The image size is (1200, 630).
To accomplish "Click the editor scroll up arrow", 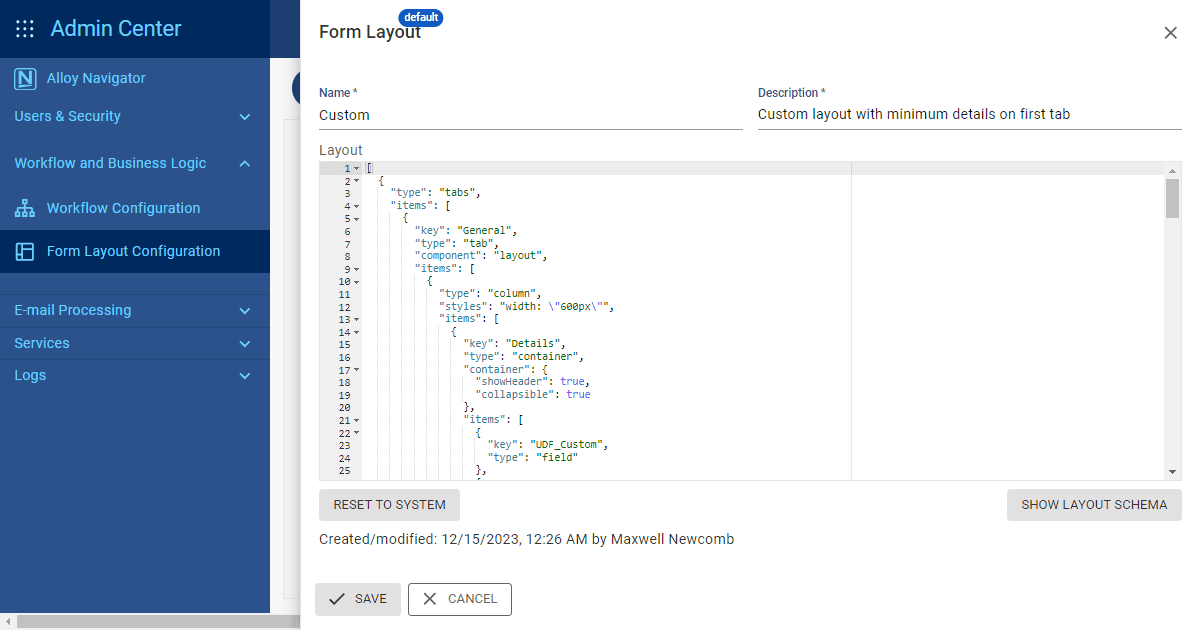I will tap(1173, 169).
